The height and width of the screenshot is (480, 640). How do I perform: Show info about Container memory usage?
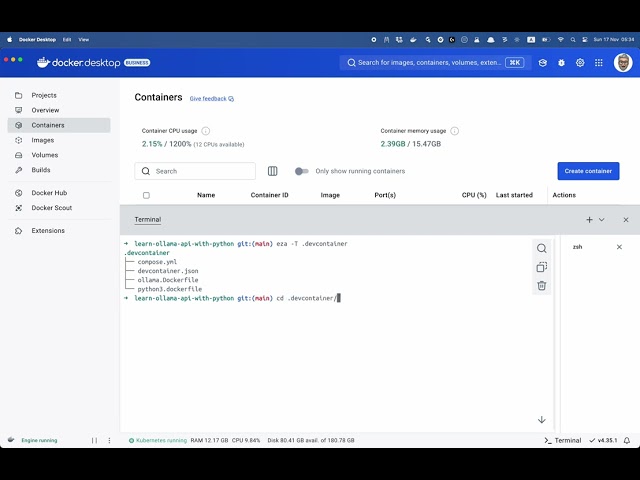tap(454, 131)
